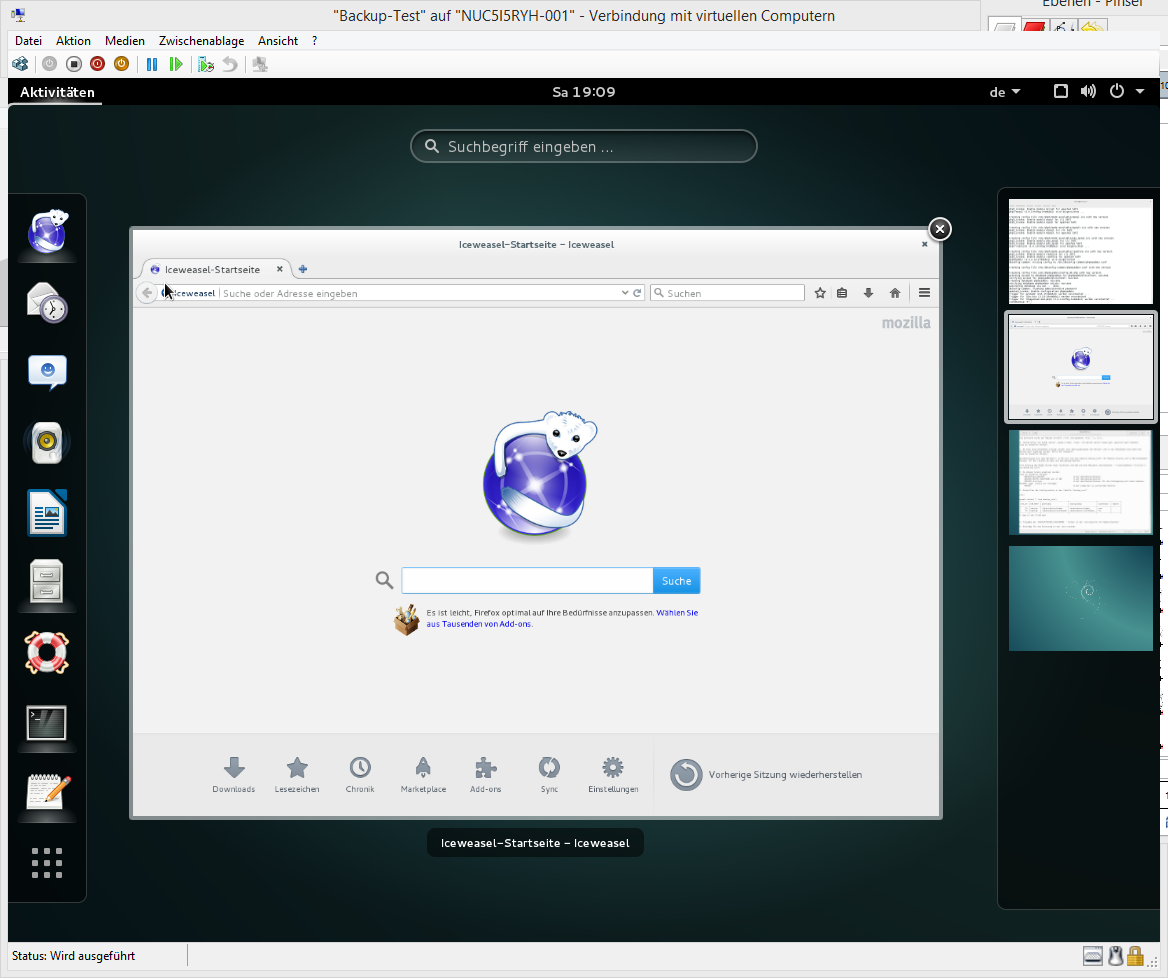Image resolution: width=1168 pixels, height=978 pixels.
Task: Open Einstellungen on the start page
Action: coord(613,775)
